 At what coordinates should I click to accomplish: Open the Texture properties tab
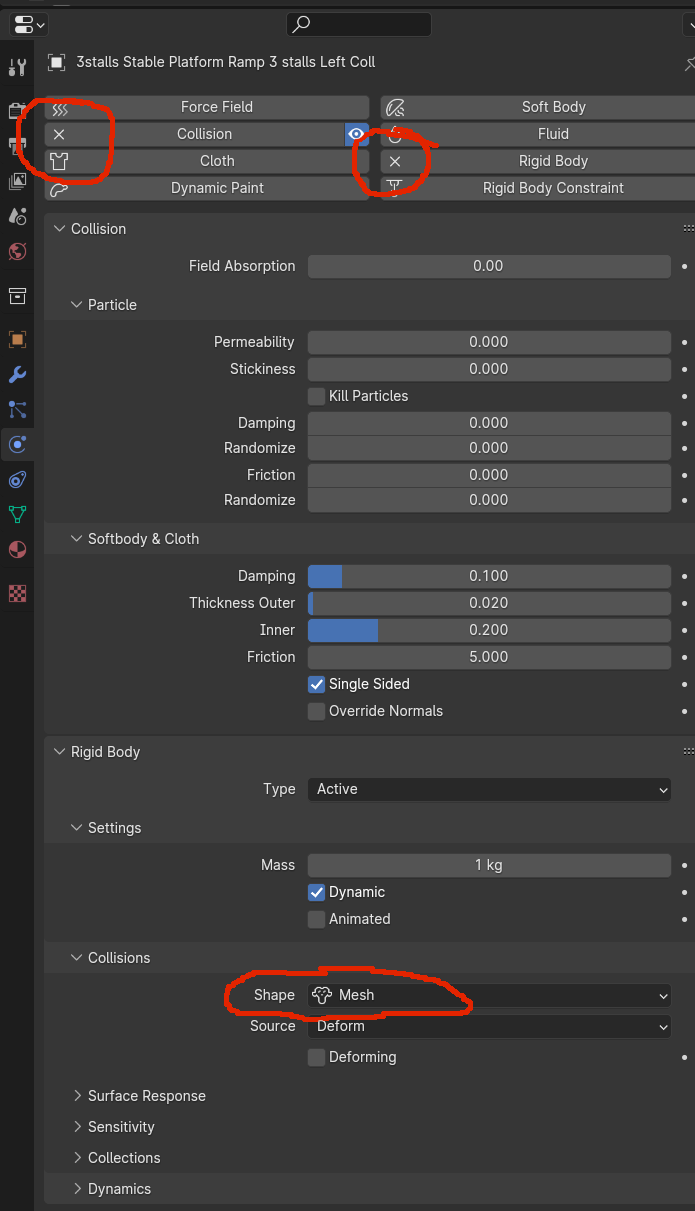[17, 593]
